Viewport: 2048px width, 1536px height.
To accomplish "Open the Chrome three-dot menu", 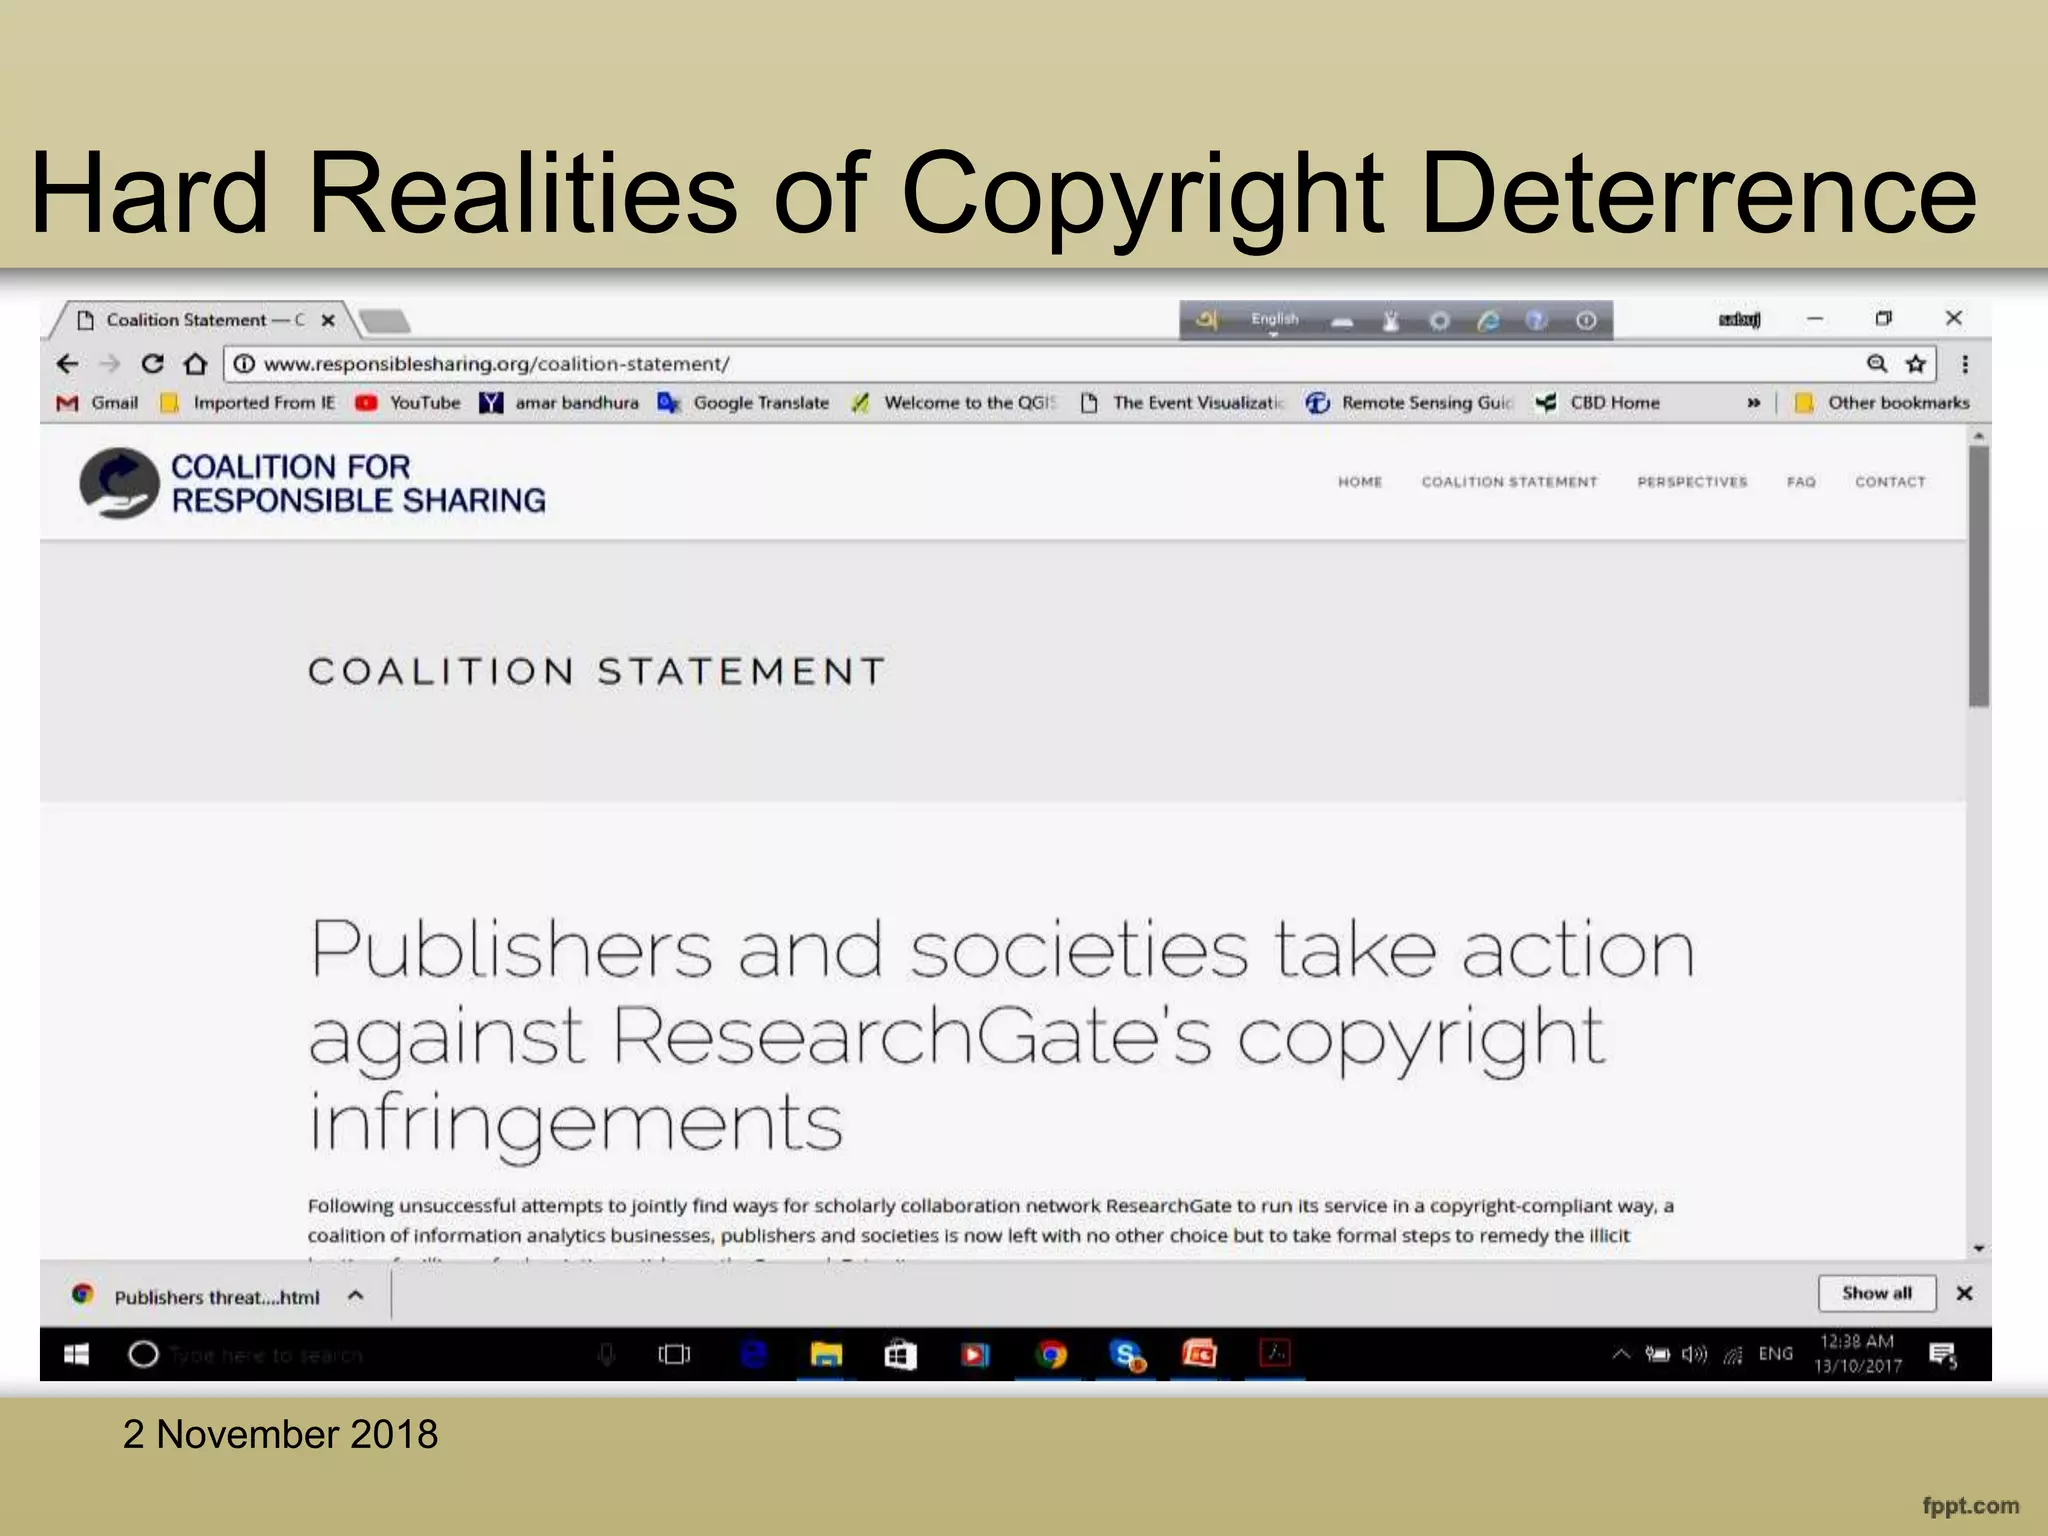I will coord(1965,364).
